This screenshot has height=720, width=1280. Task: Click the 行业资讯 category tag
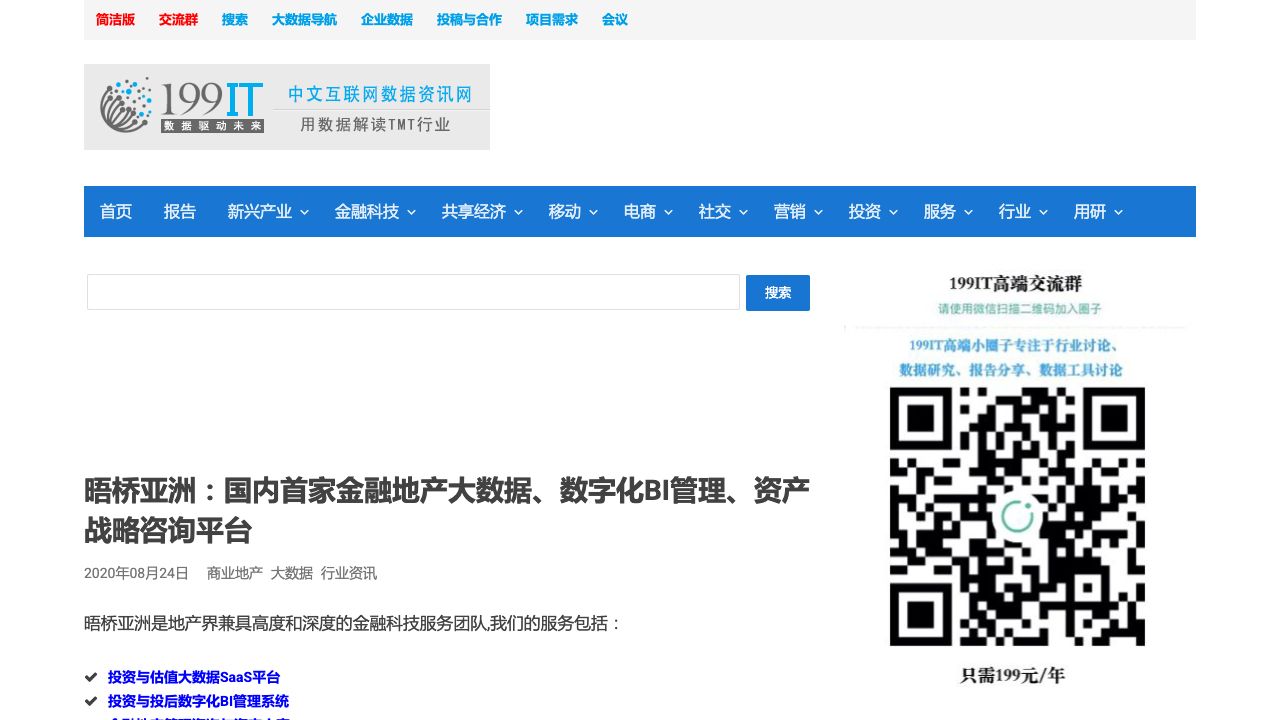(x=348, y=573)
